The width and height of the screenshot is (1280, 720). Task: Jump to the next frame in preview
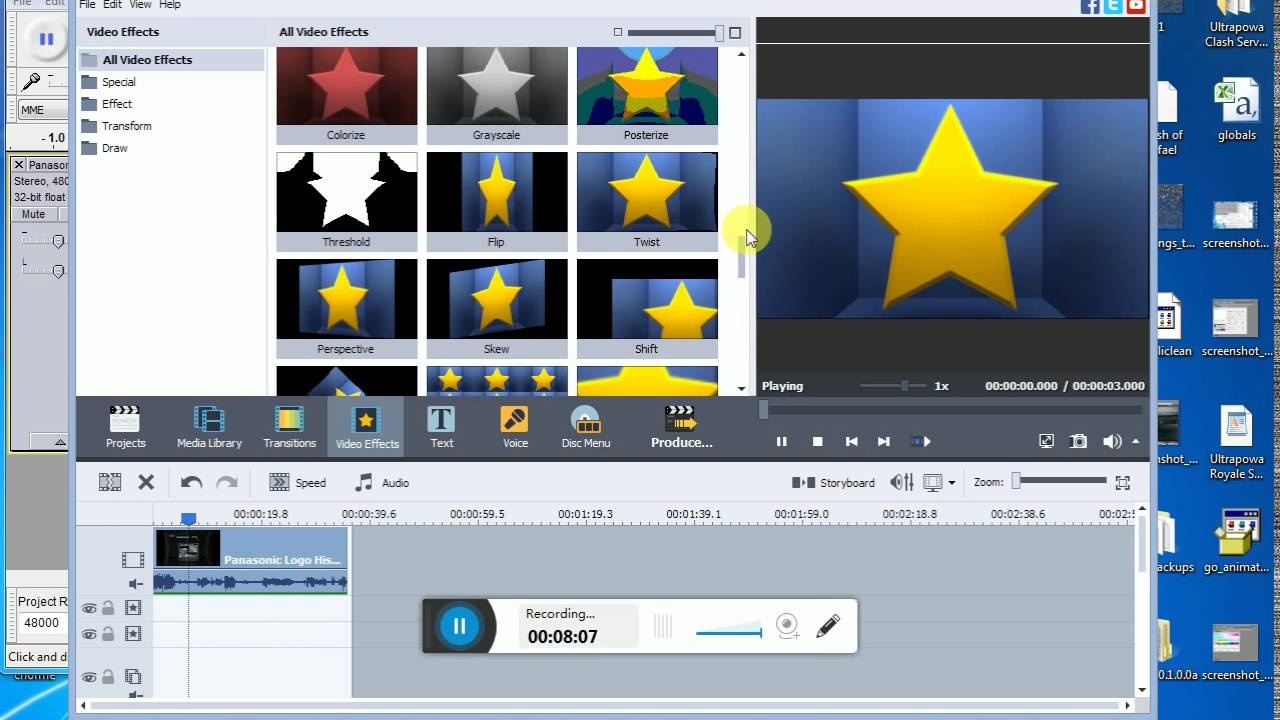pos(884,441)
